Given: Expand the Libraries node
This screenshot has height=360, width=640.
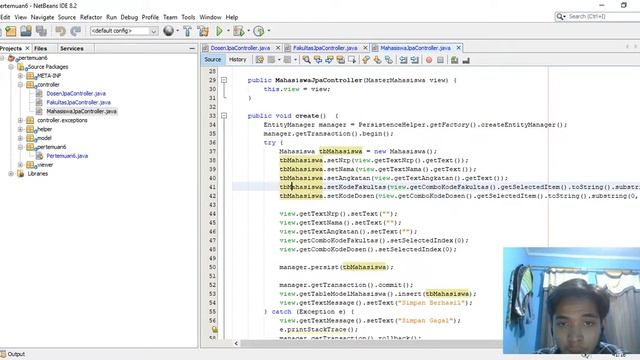Looking at the screenshot, I should coord(11,173).
